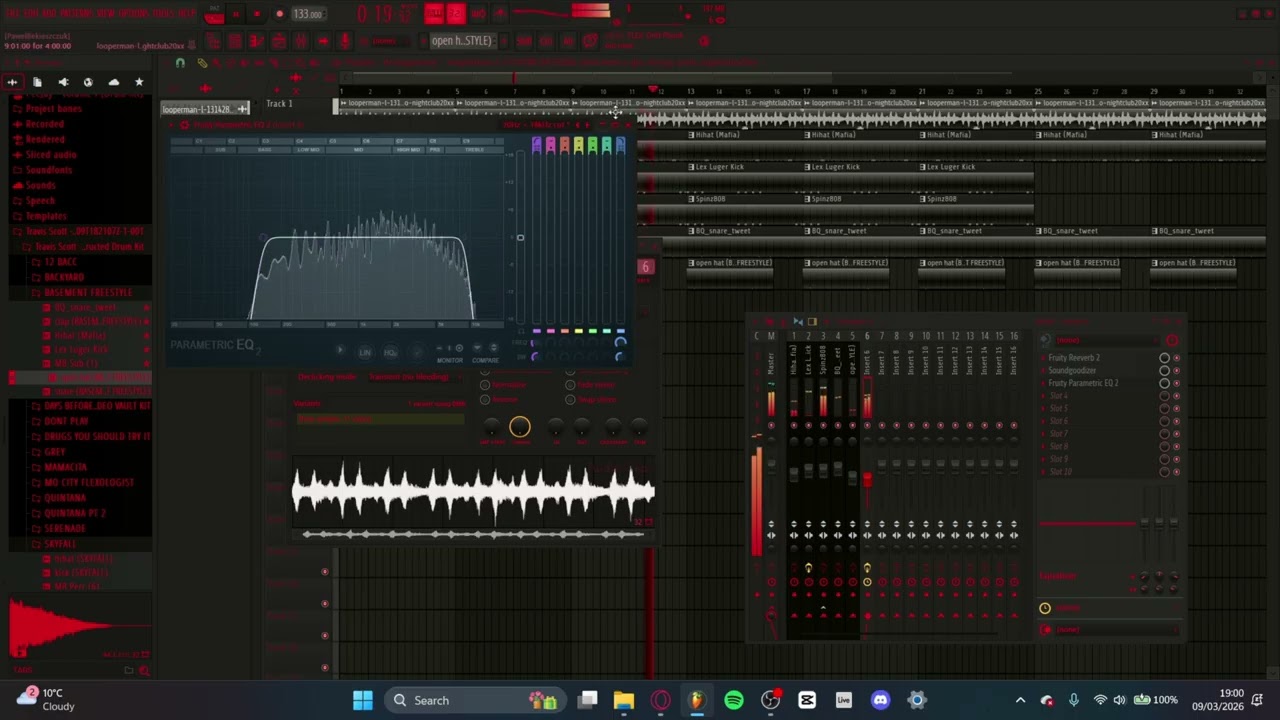Image resolution: width=1280 pixels, height=720 pixels.
Task: Open the PATTERNS menu
Action: click(76, 14)
